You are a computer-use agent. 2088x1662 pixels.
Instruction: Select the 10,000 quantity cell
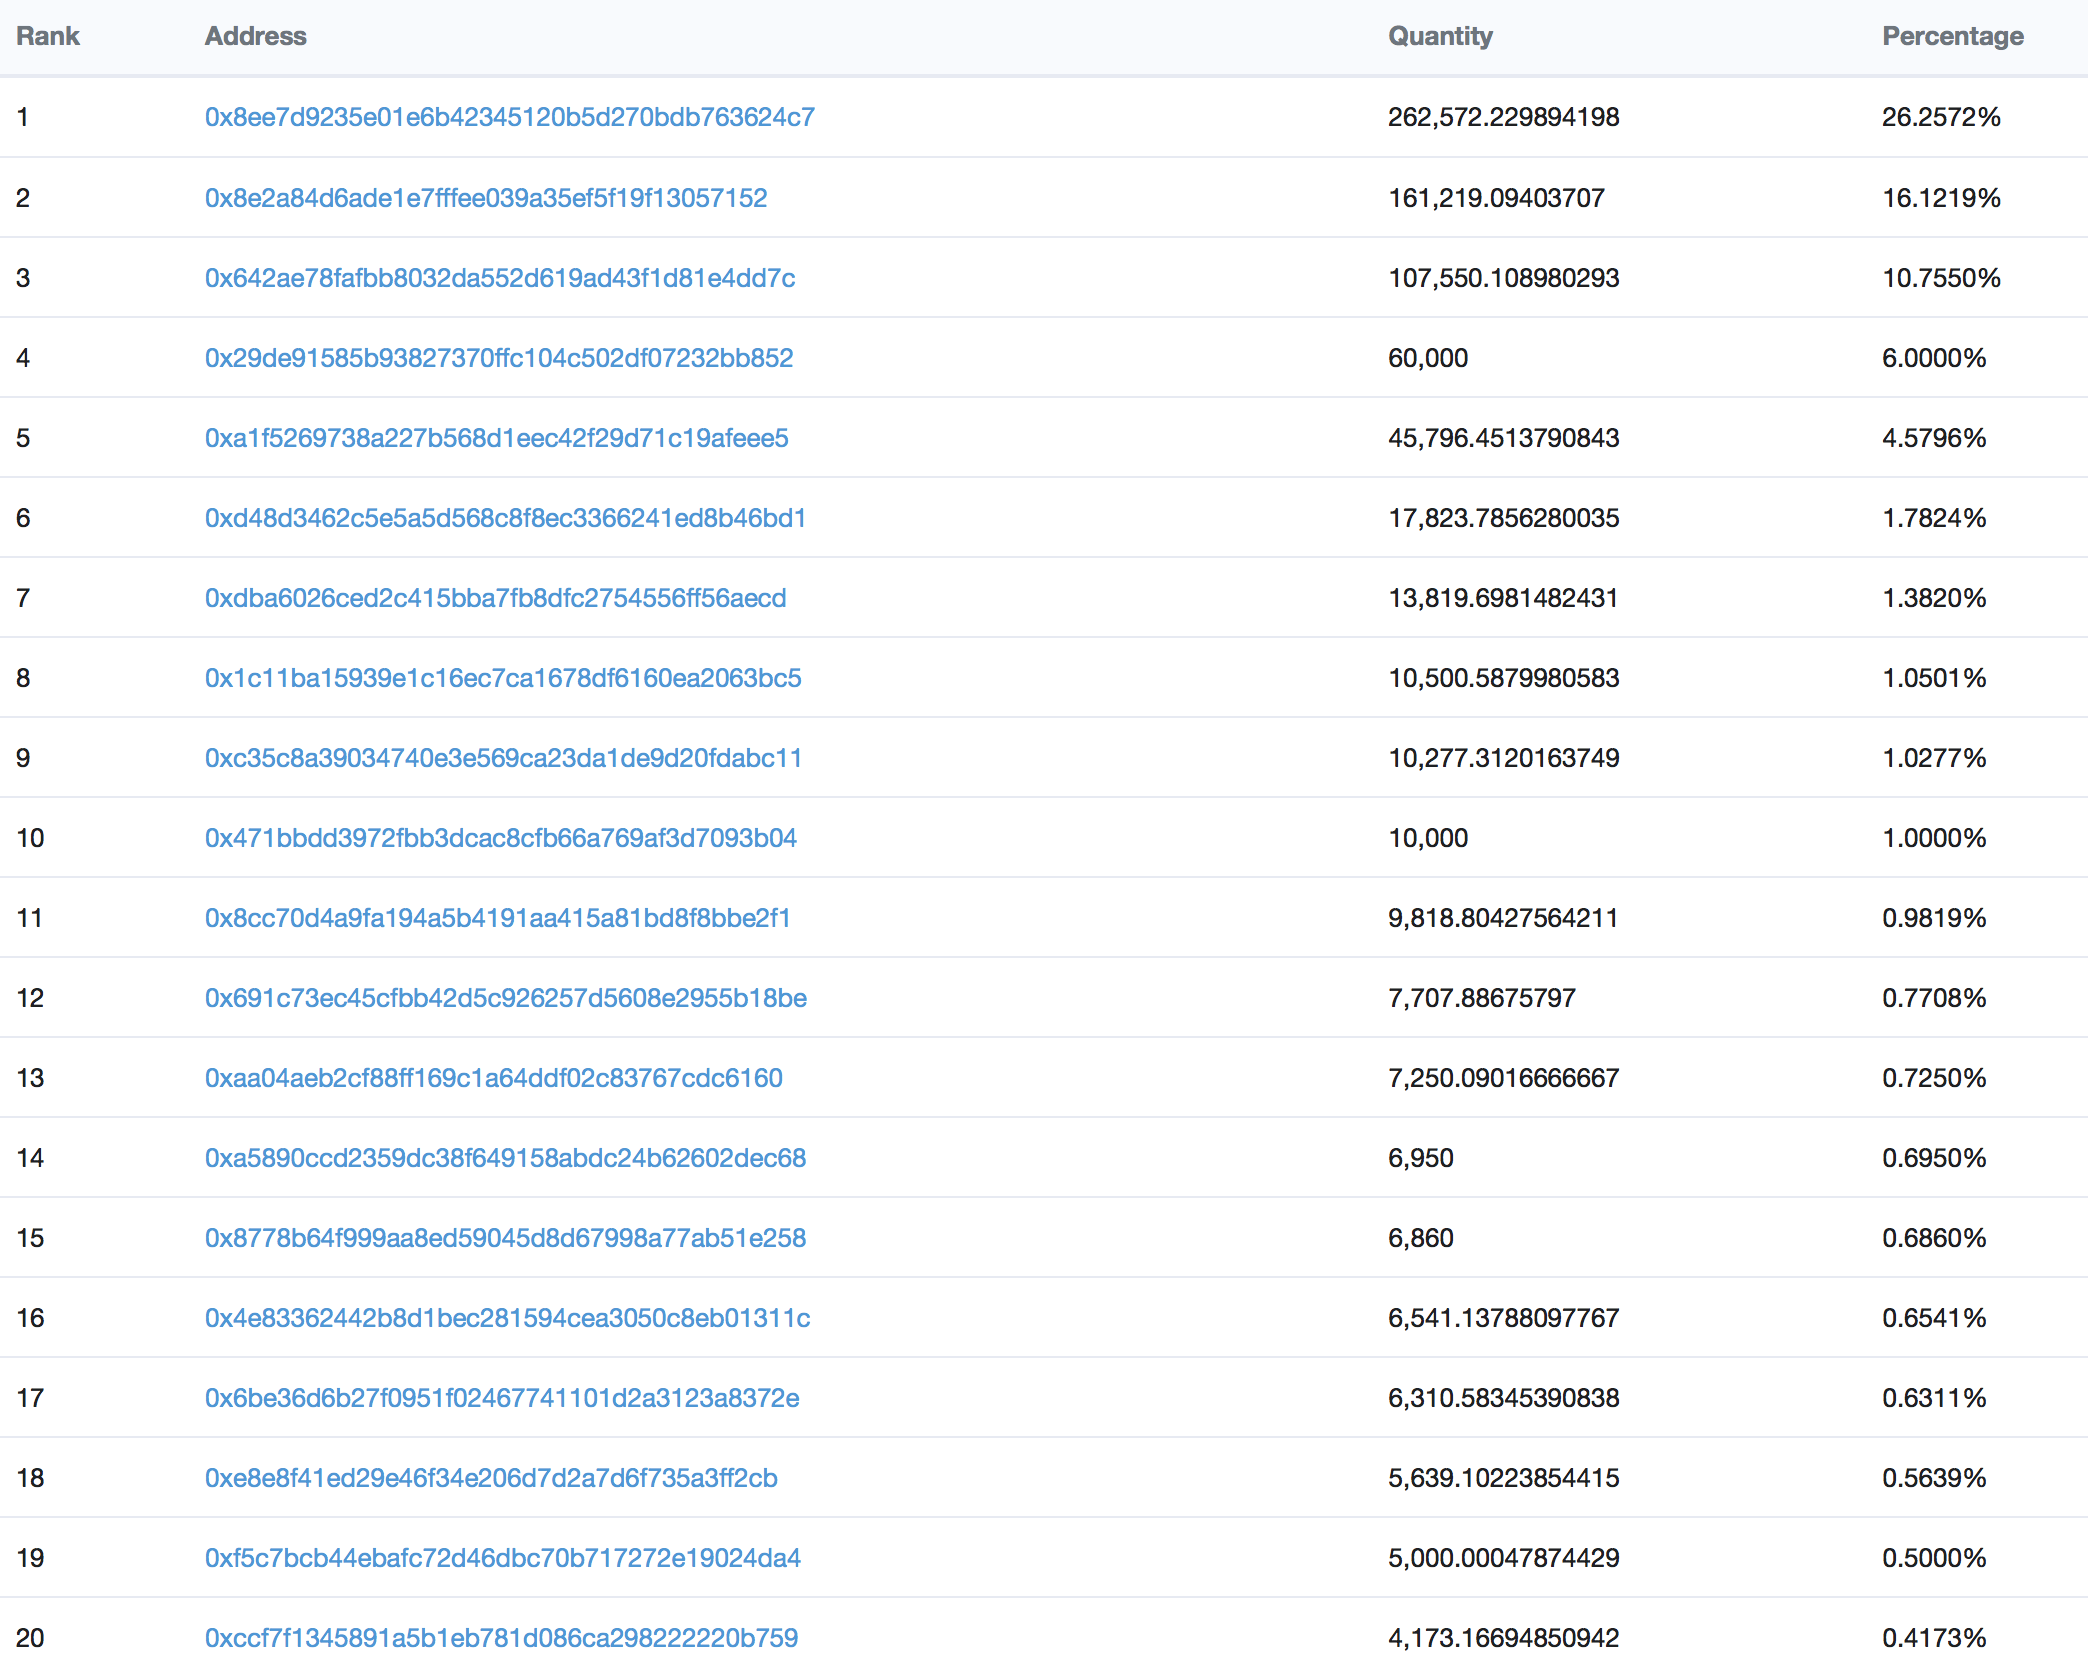click(x=1428, y=838)
